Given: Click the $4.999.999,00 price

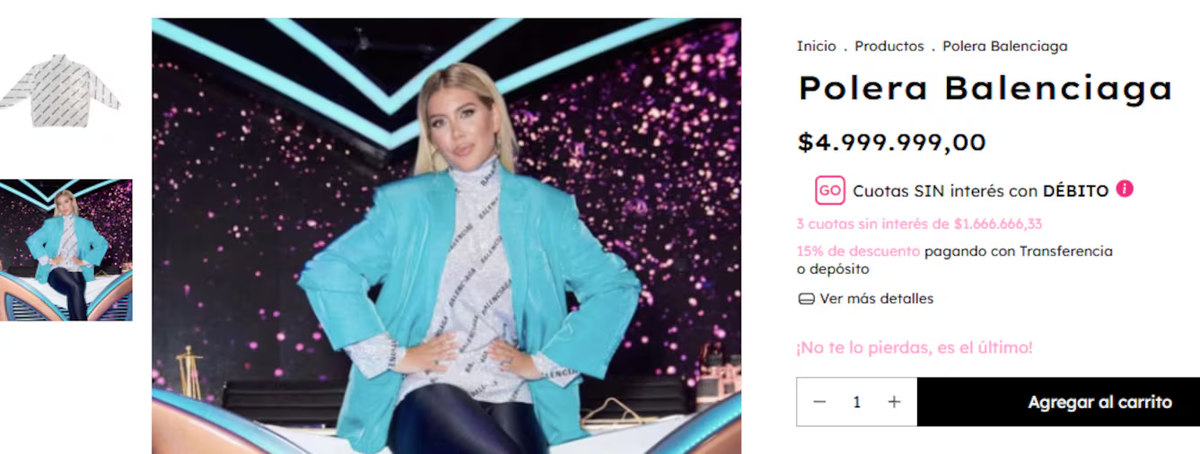Looking at the screenshot, I should [892, 142].
